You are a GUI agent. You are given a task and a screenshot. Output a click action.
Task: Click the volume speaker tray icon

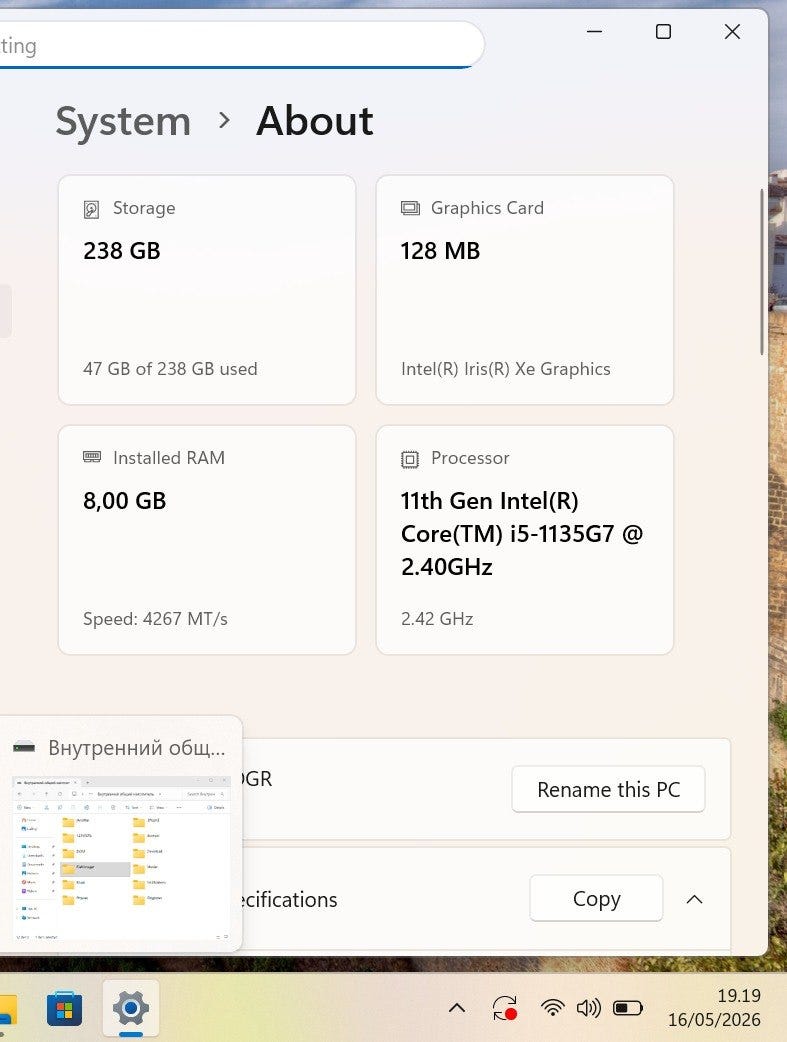(x=588, y=1009)
